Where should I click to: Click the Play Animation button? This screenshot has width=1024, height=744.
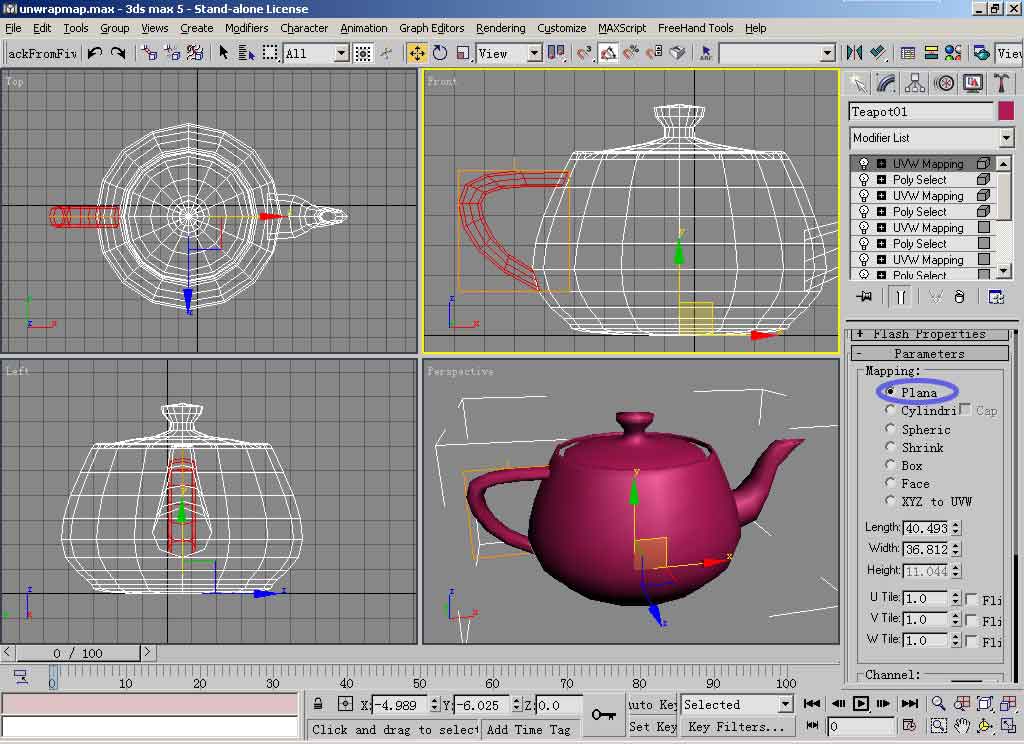tap(861, 704)
